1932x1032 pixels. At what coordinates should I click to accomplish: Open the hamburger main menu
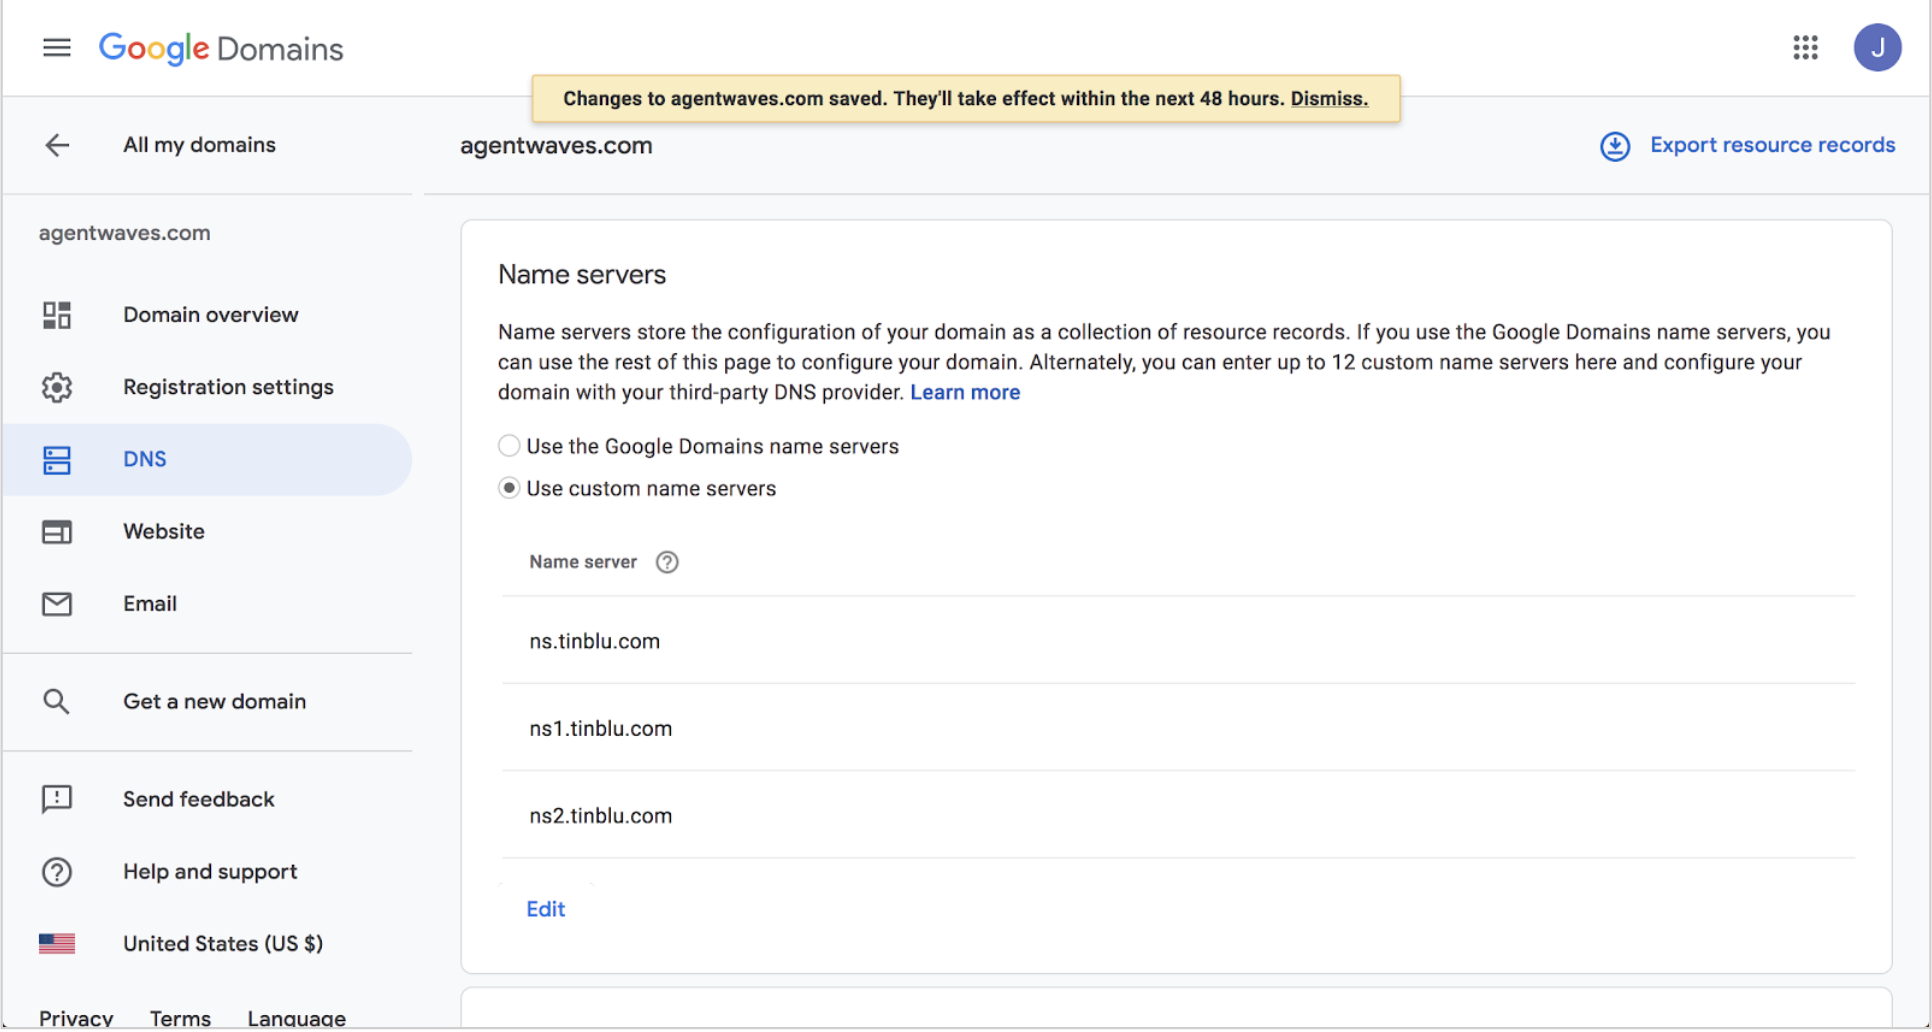coord(57,48)
